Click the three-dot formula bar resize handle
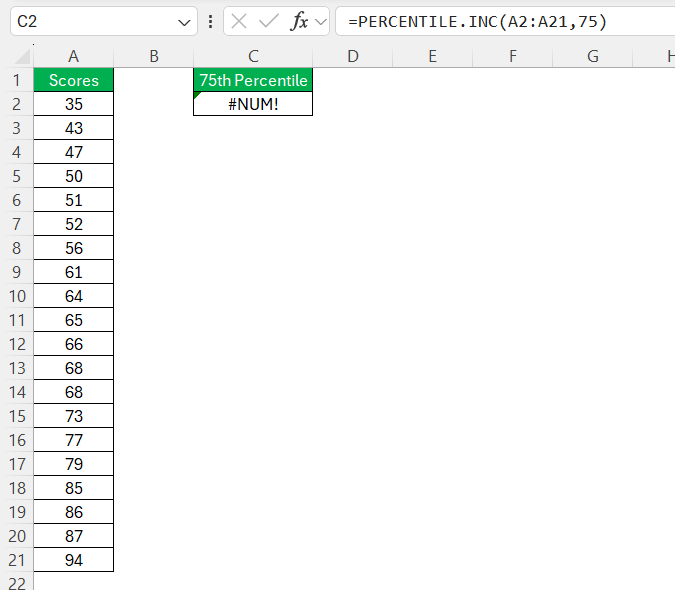The width and height of the screenshot is (675, 590). [x=211, y=21]
